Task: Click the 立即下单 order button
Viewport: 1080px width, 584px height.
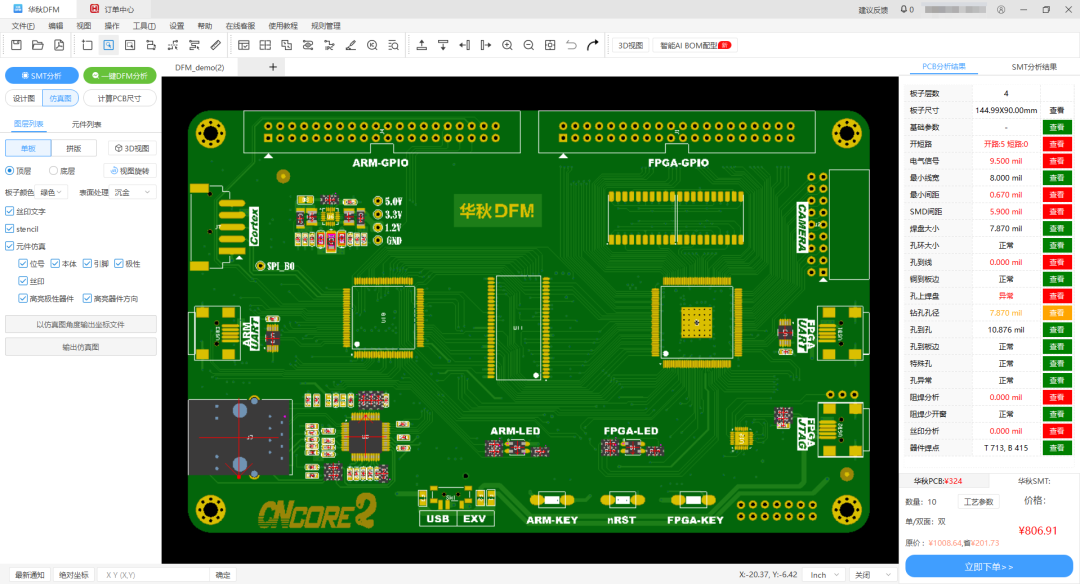Action: pos(988,567)
